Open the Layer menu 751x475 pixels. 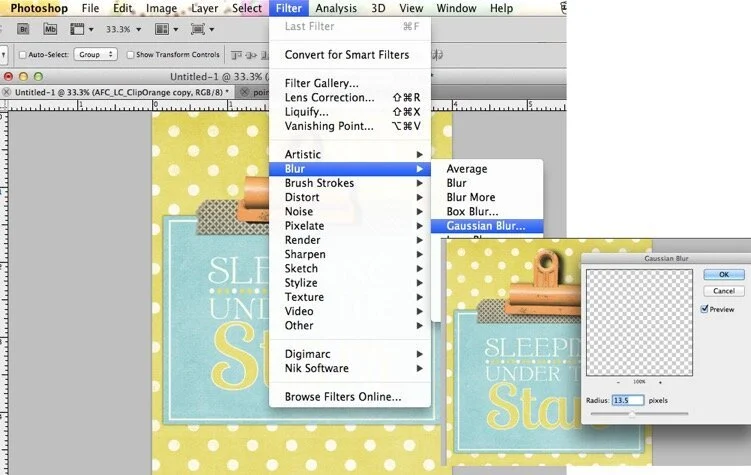205,8
